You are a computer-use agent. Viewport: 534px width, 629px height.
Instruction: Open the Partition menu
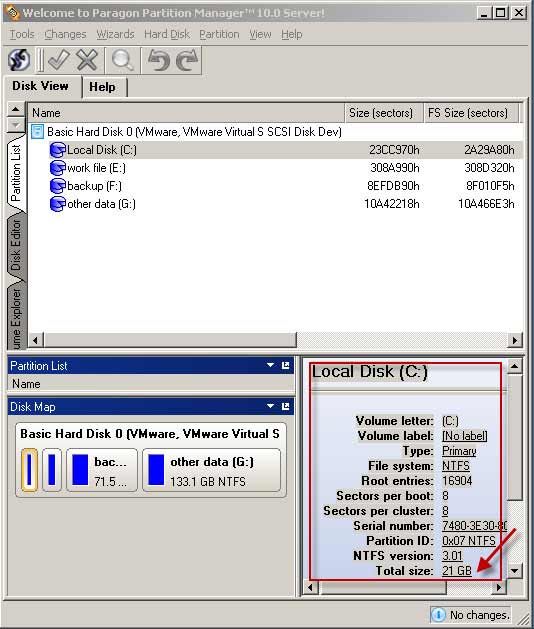click(219, 34)
